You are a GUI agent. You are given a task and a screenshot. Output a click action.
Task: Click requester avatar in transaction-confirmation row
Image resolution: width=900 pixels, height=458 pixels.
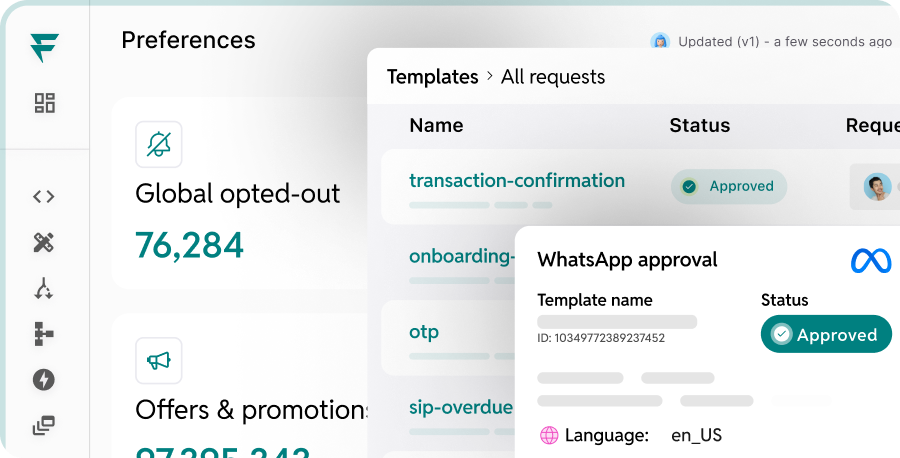(877, 187)
